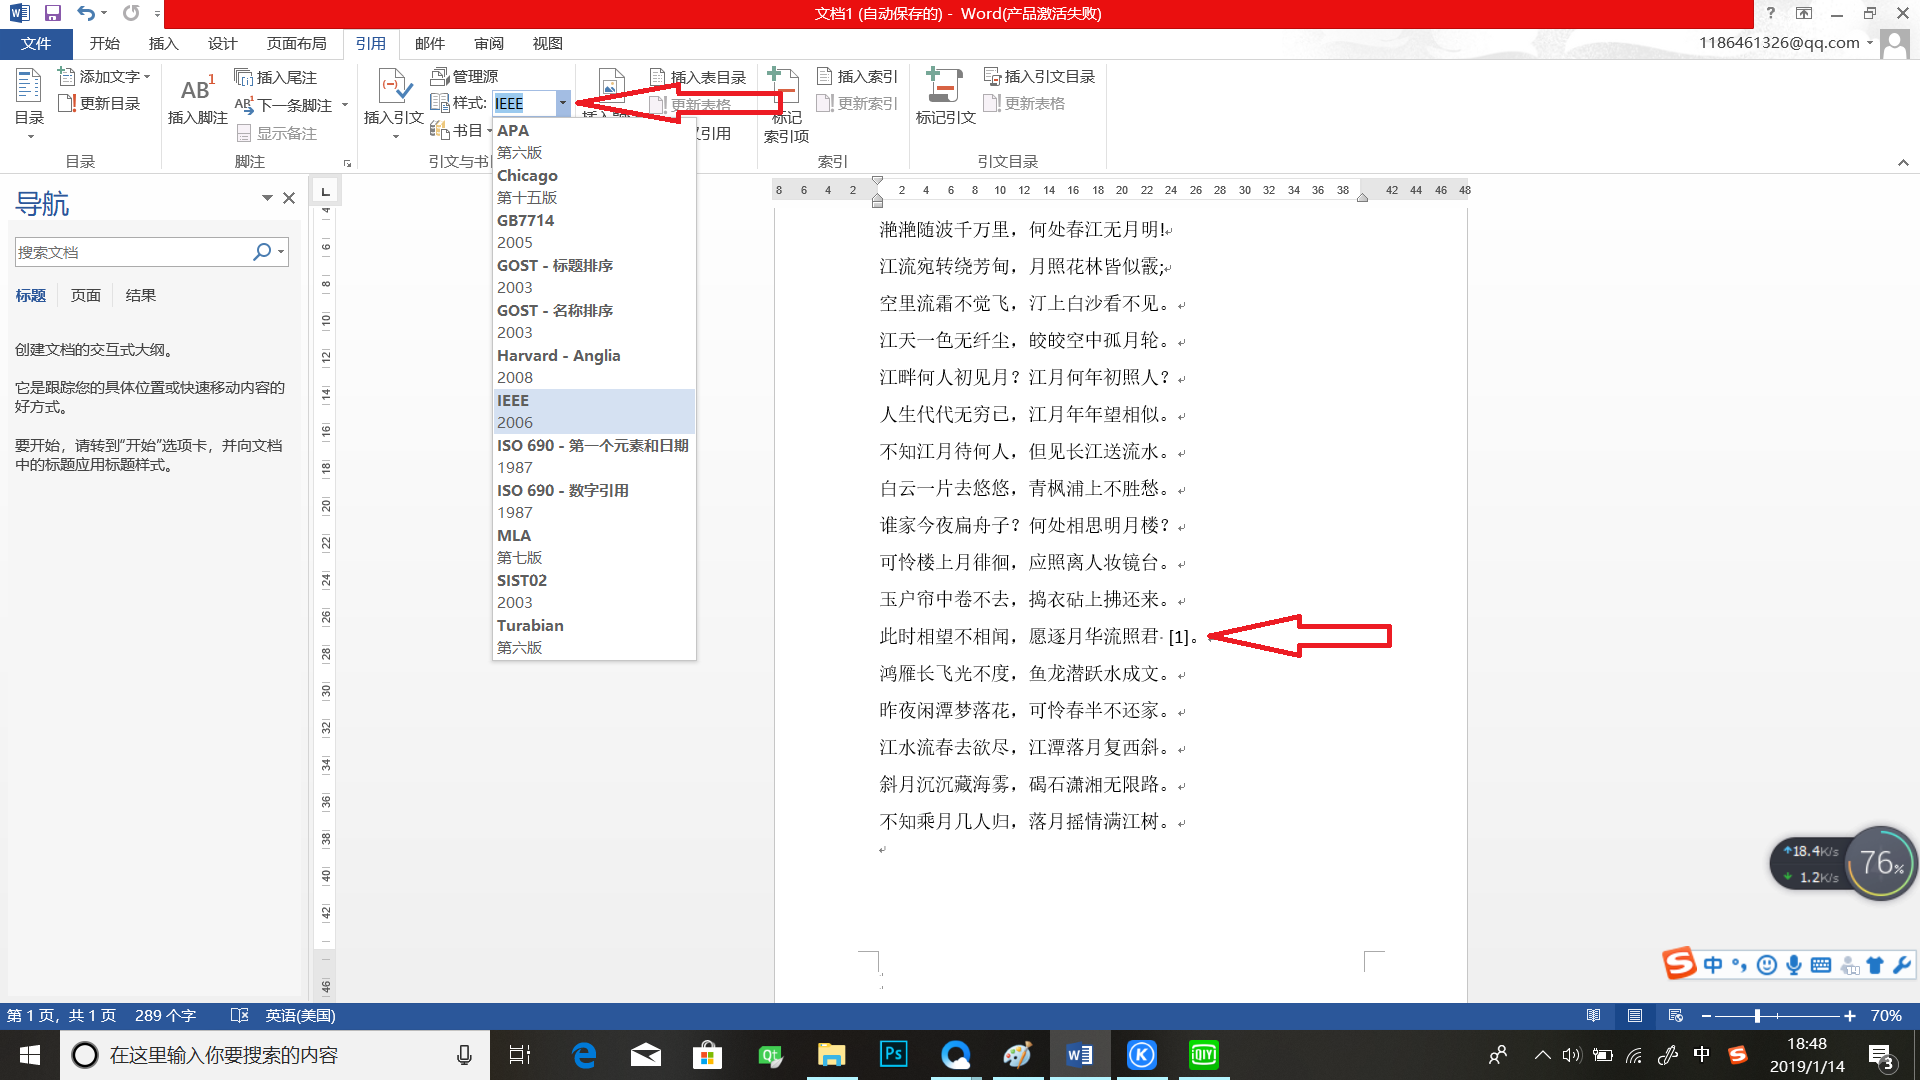Screen dimensions: 1920x1080
Task: Click 更新目录 update table of contents
Action: pos(99,103)
